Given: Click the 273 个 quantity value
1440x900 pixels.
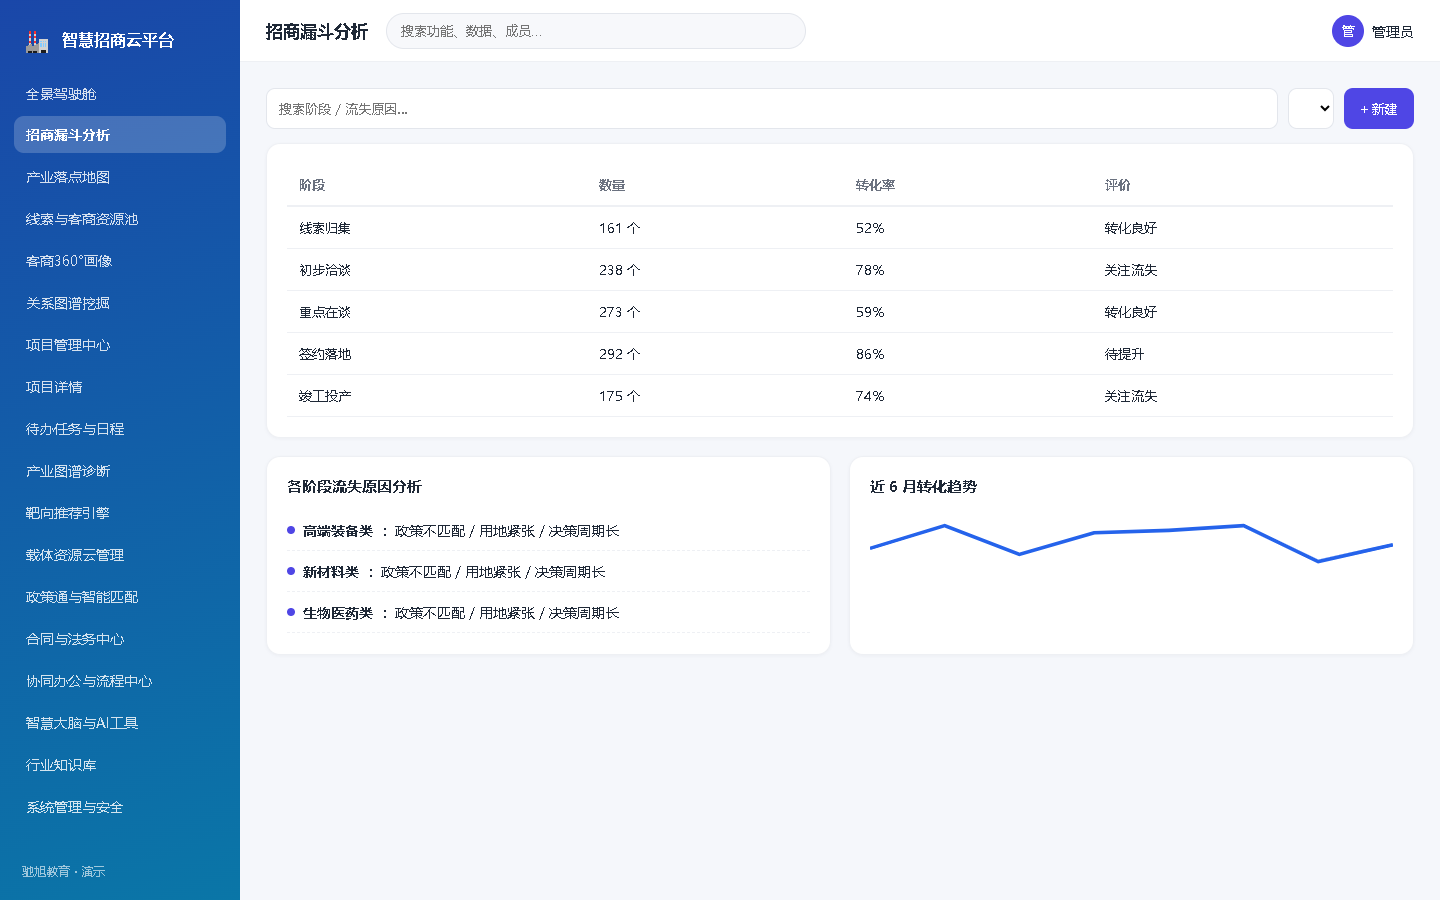Looking at the screenshot, I should tap(620, 312).
